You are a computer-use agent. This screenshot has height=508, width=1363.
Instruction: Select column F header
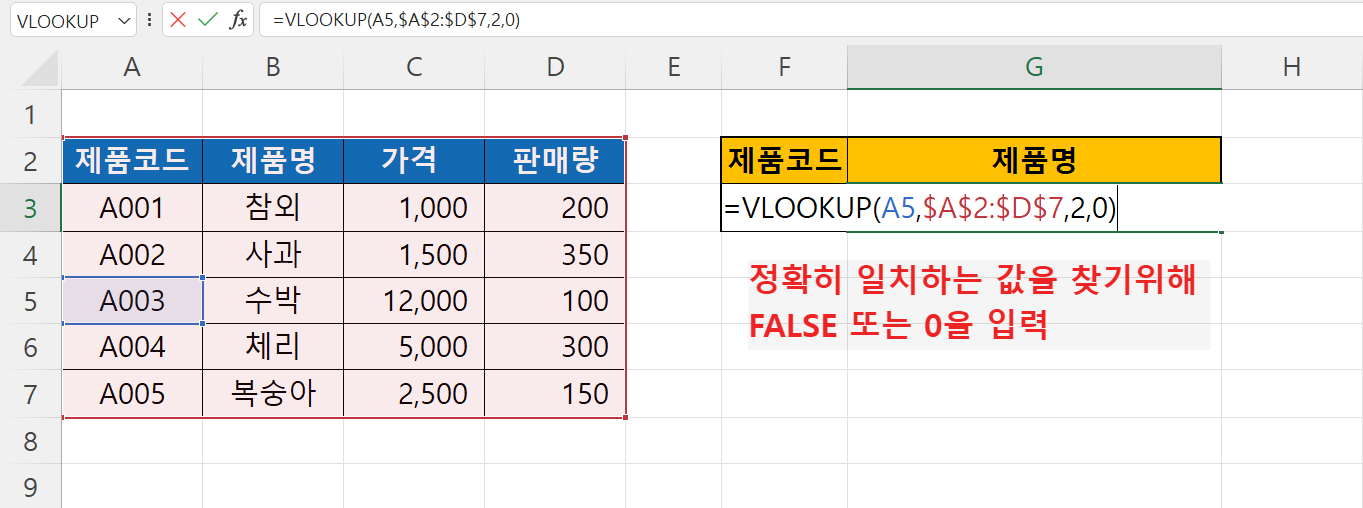pyautogui.click(x=784, y=67)
